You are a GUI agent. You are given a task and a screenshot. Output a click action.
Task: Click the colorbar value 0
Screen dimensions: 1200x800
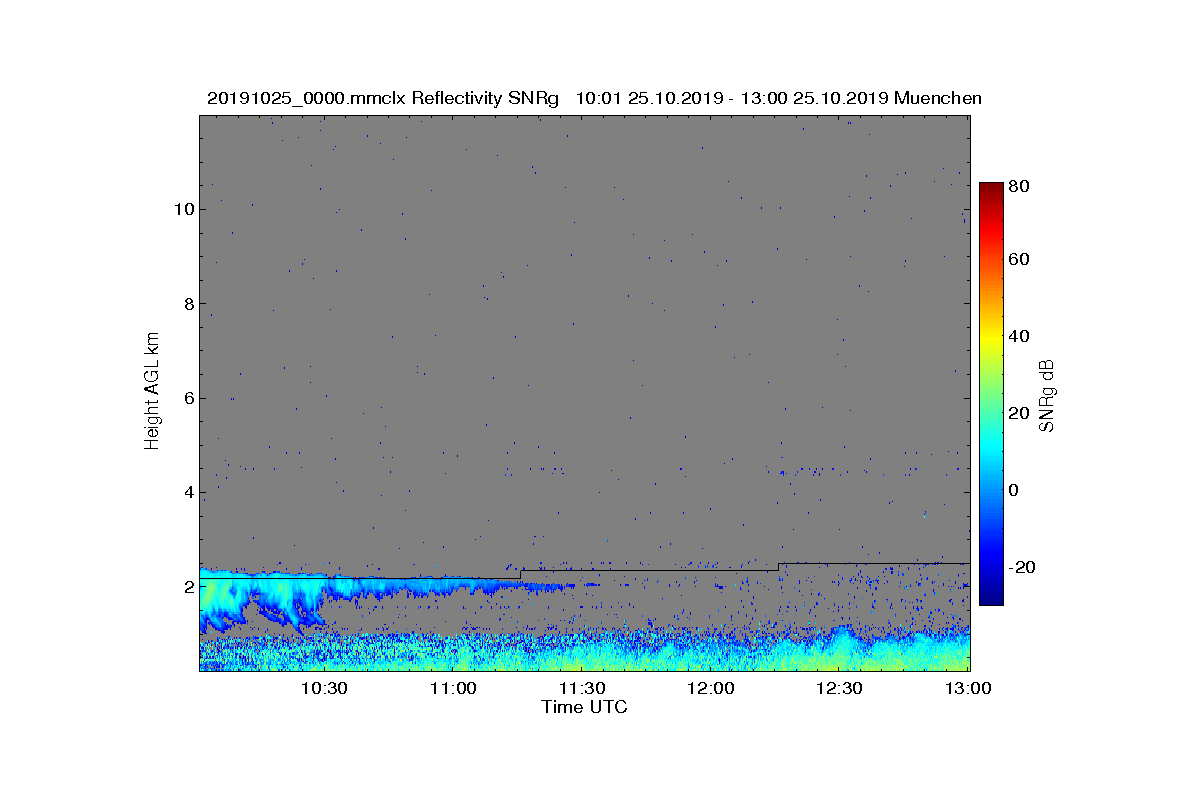pos(1014,490)
